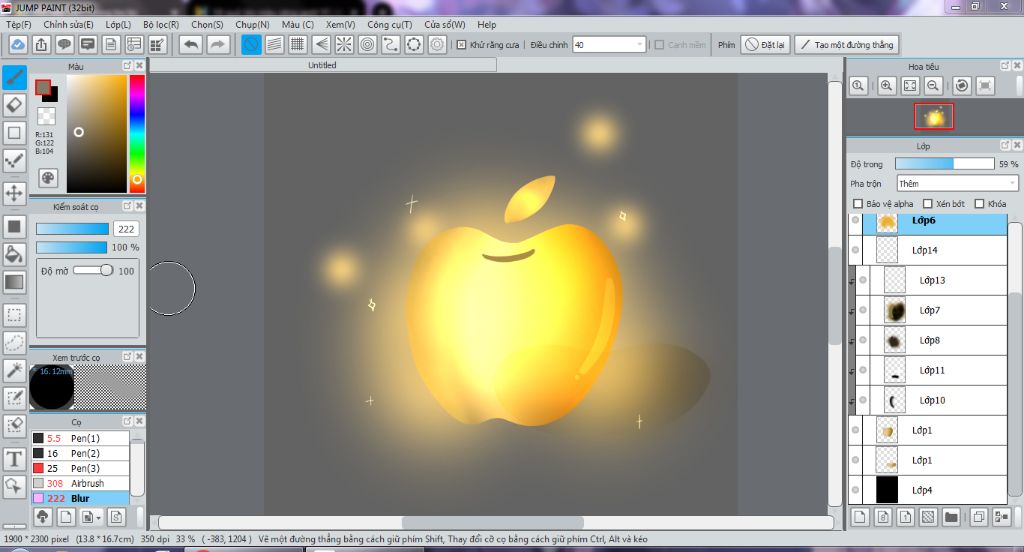Hide layer Lớp7
This screenshot has width=1024, height=552.
click(863, 310)
